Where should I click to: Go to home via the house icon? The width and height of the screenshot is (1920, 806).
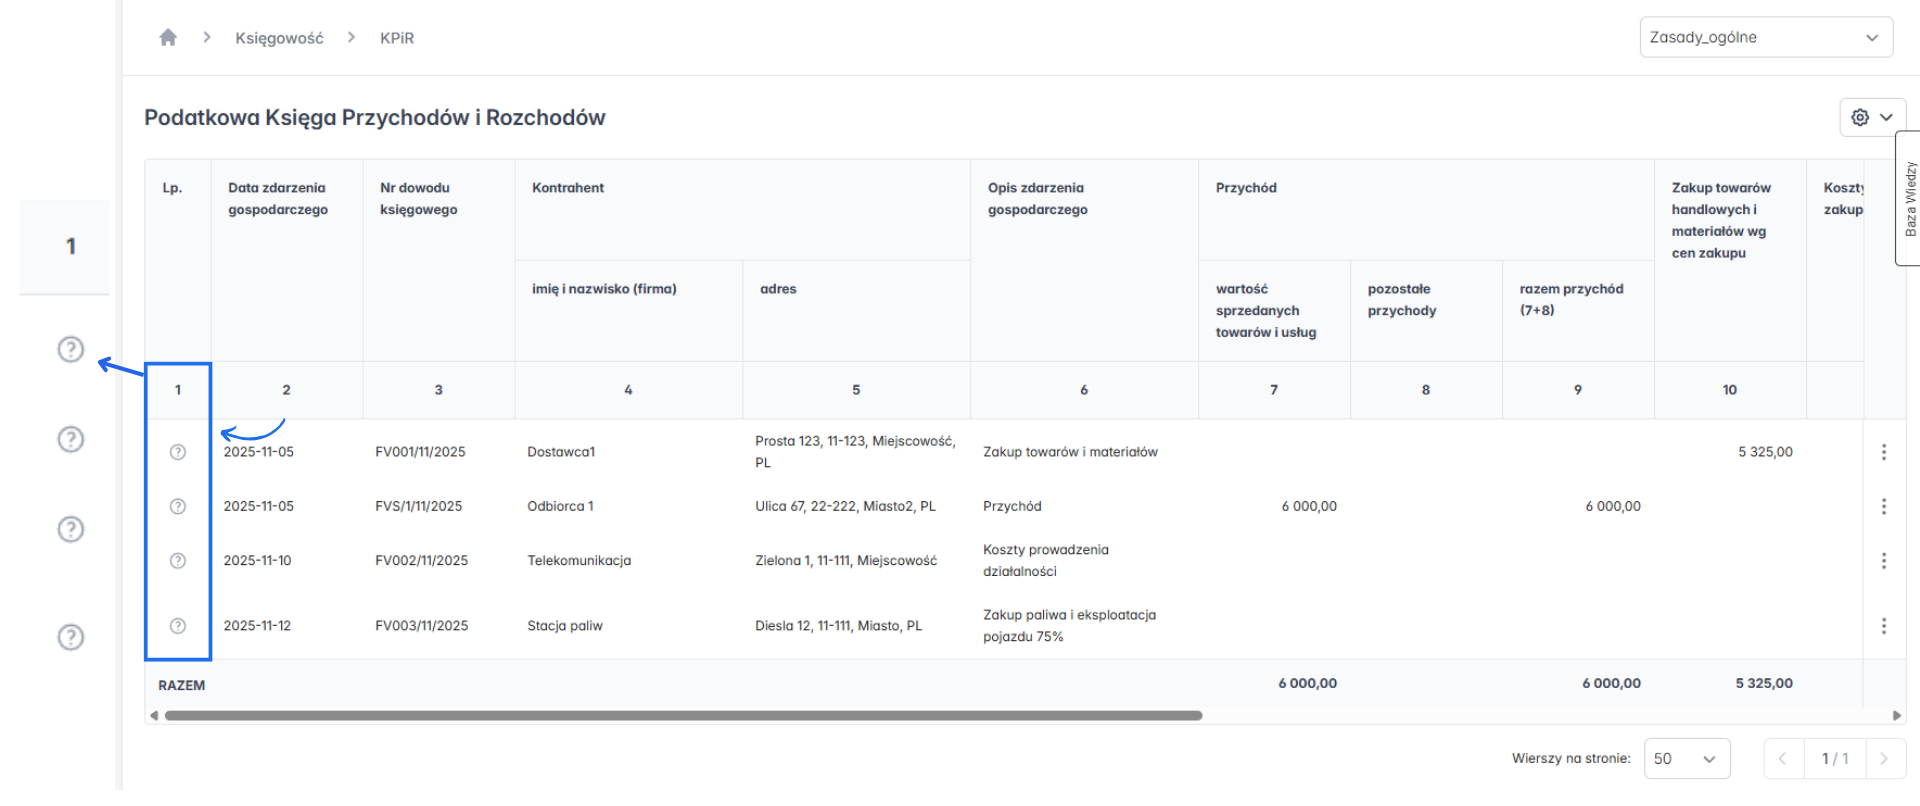168,37
